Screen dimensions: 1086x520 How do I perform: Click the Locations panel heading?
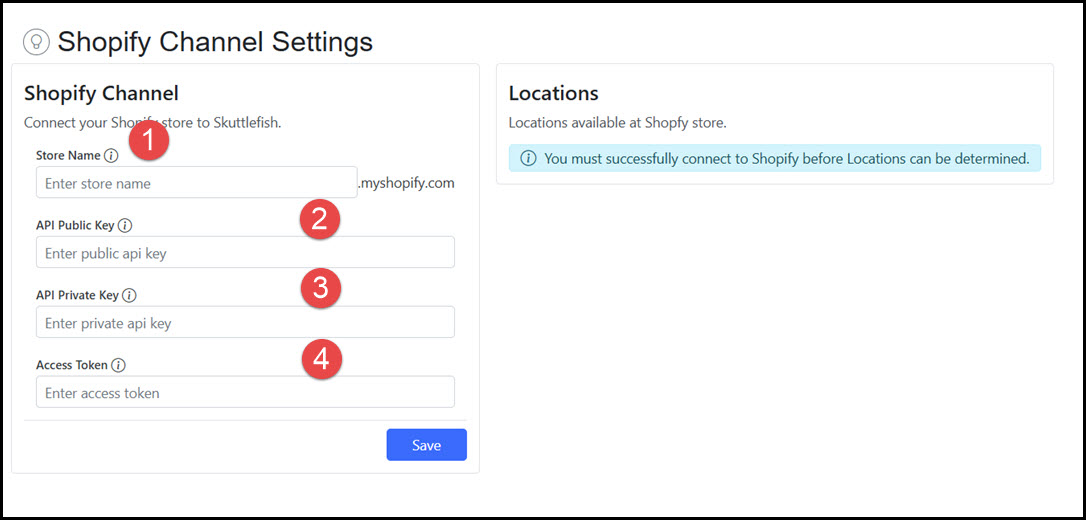(x=553, y=94)
